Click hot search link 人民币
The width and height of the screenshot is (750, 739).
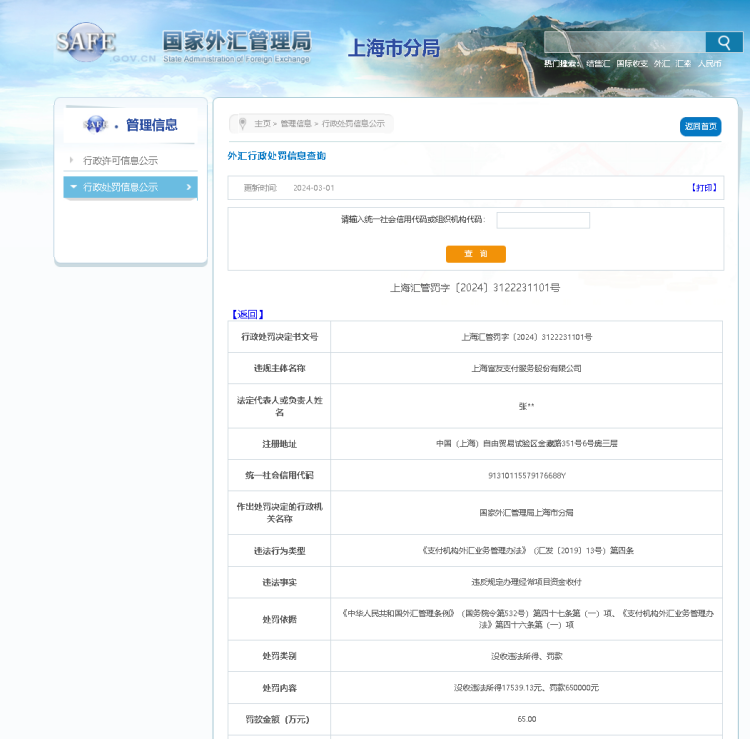pyautogui.click(x=709, y=64)
